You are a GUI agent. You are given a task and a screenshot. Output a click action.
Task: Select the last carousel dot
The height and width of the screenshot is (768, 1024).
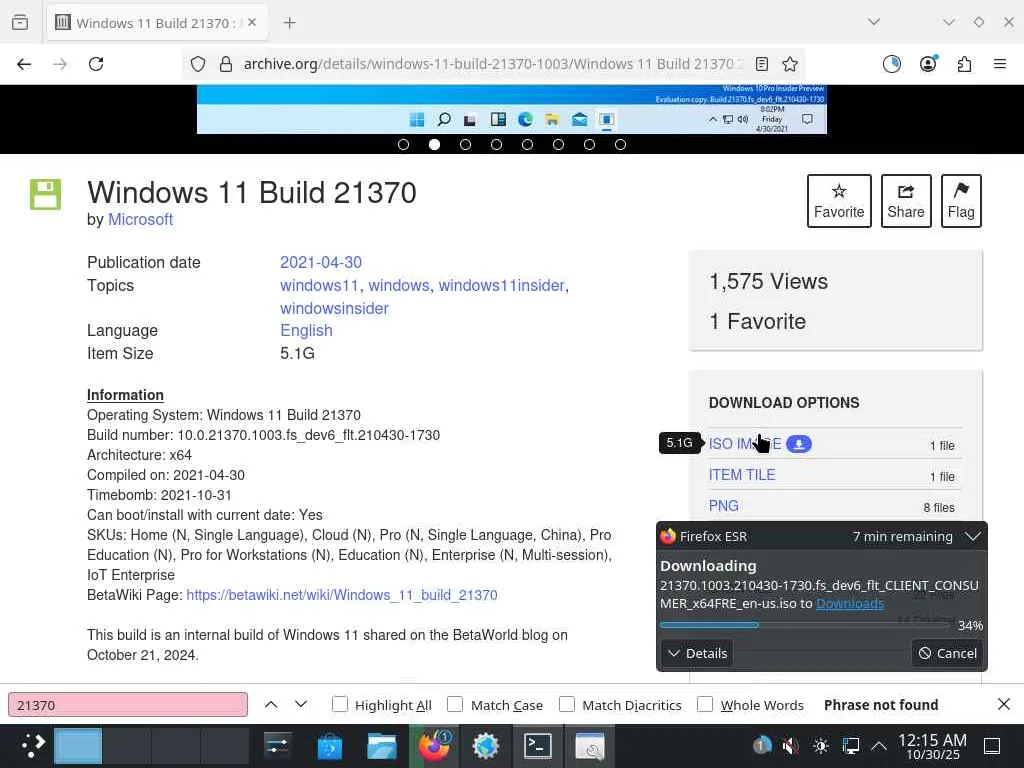click(620, 144)
